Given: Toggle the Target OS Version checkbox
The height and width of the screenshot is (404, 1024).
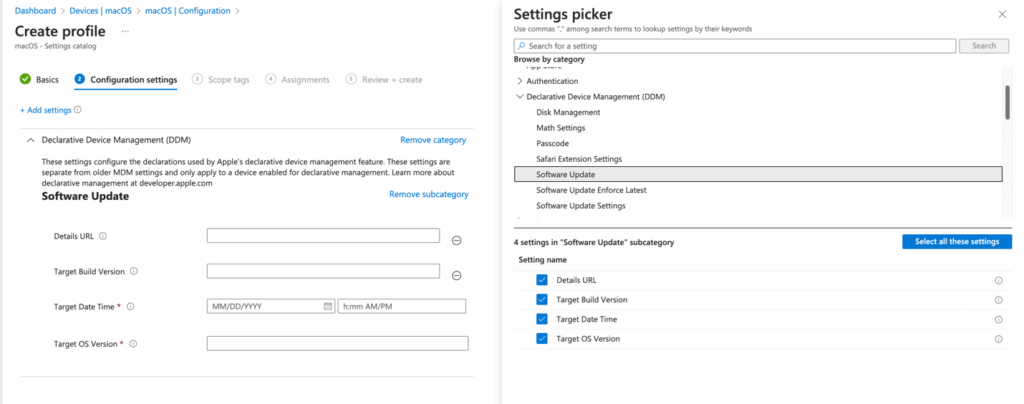Looking at the screenshot, I should click(542, 339).
